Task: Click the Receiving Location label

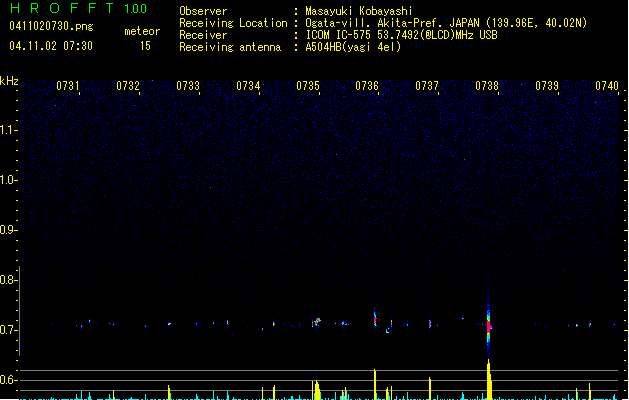Action: point(233,23)
